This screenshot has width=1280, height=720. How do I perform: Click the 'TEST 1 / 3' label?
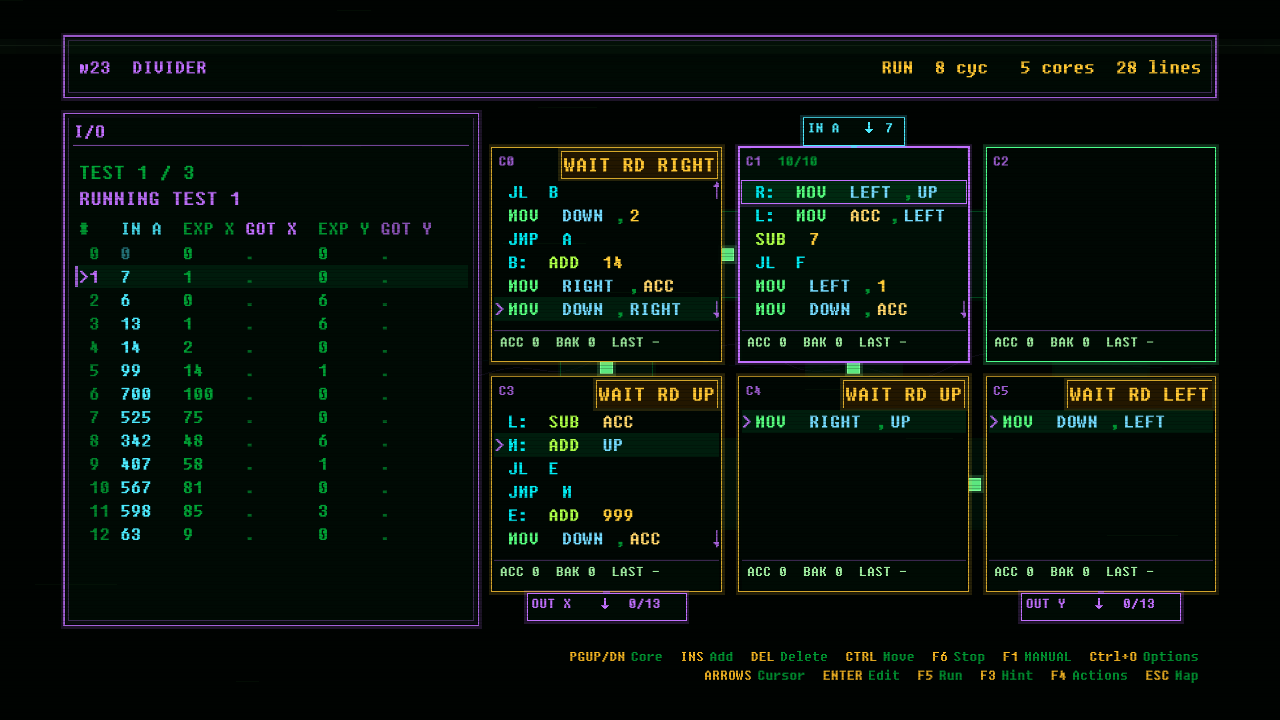point(137,173)
